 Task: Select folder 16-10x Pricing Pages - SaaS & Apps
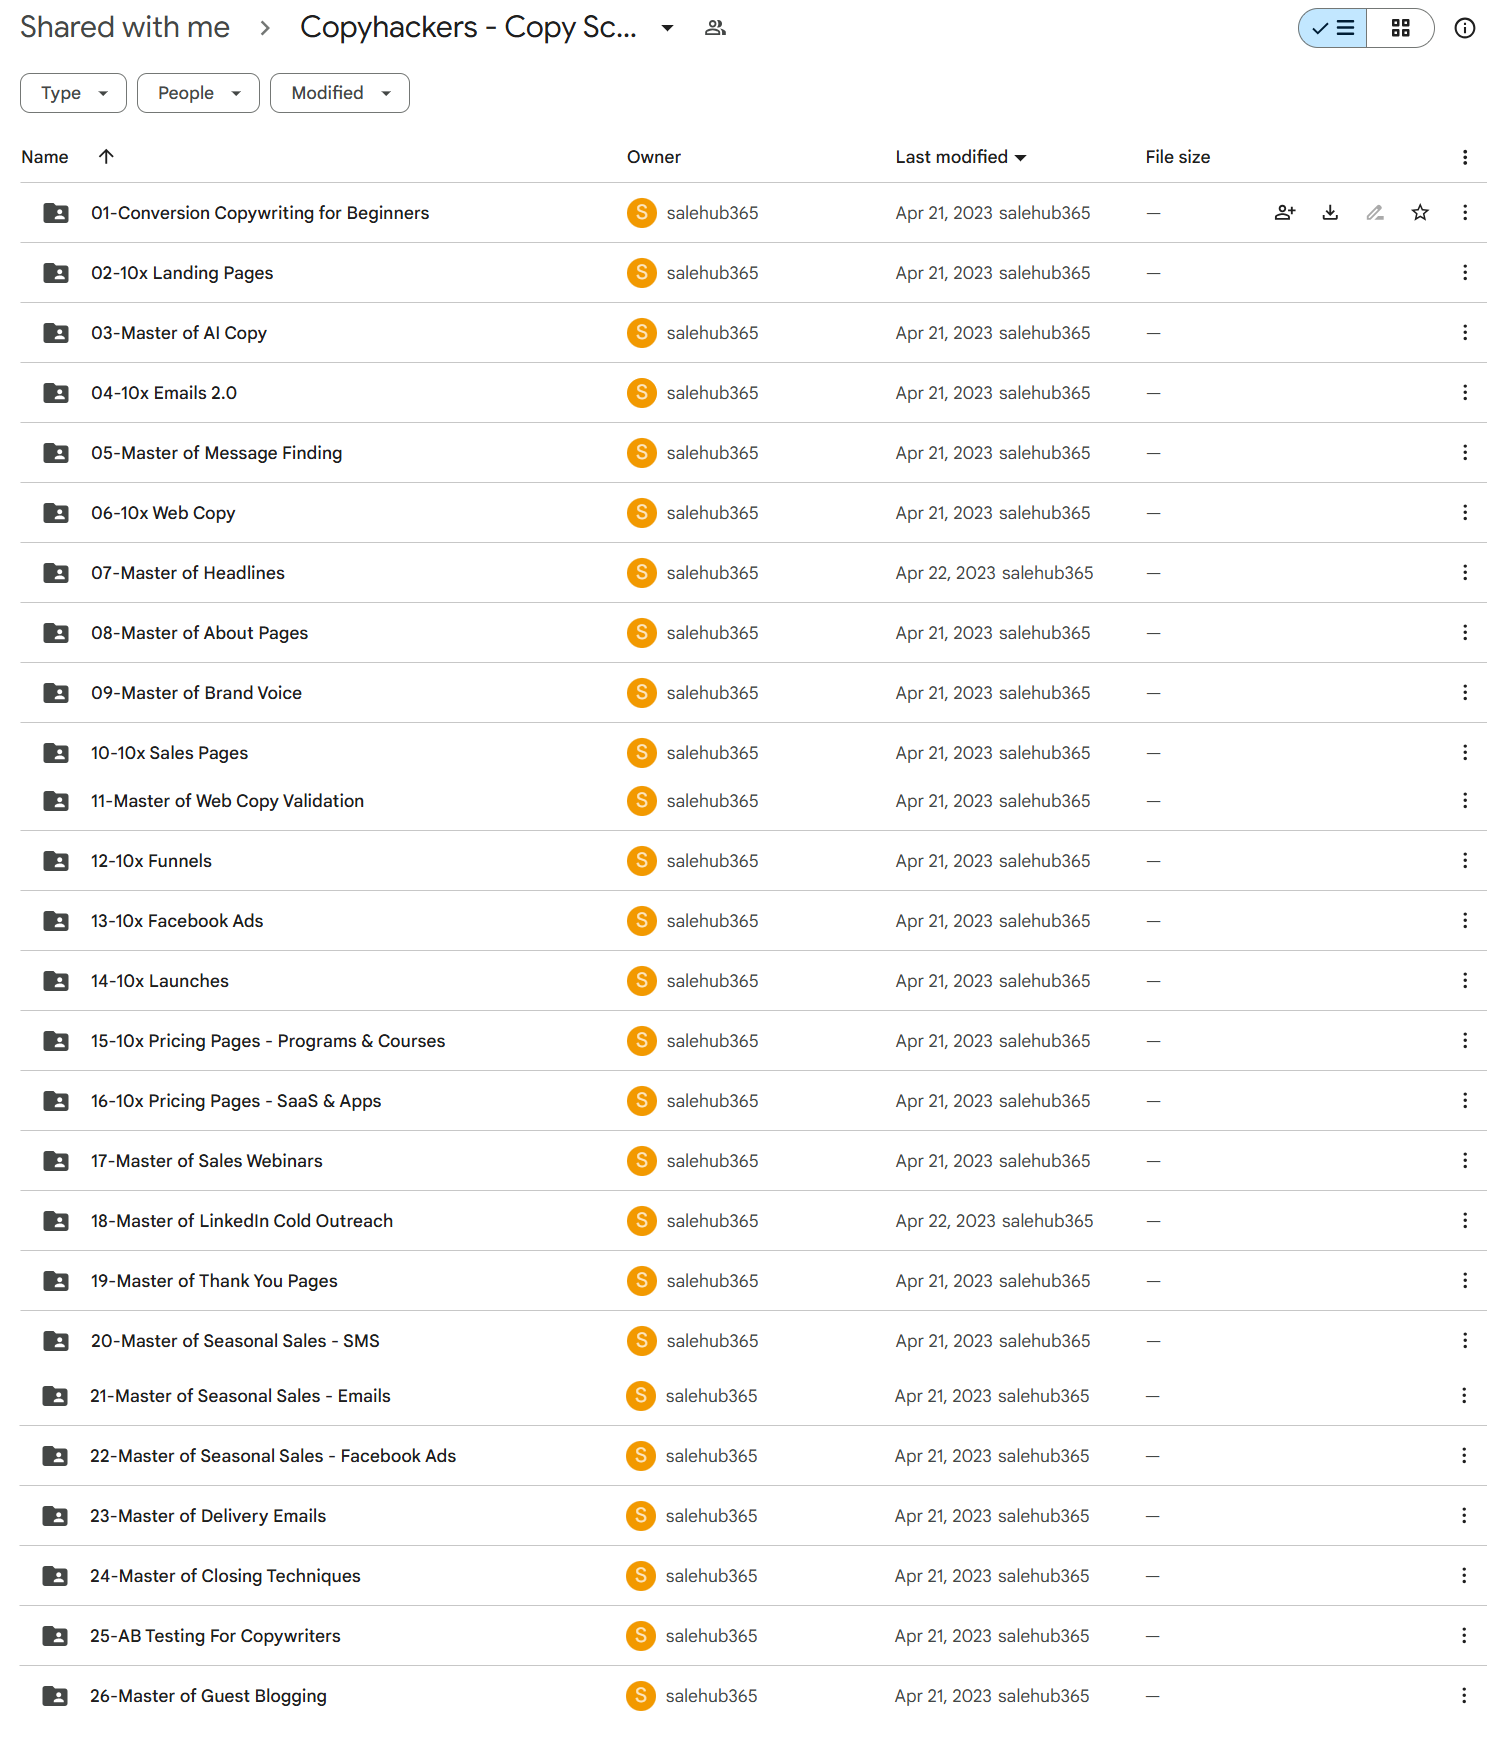[753, 1100]
